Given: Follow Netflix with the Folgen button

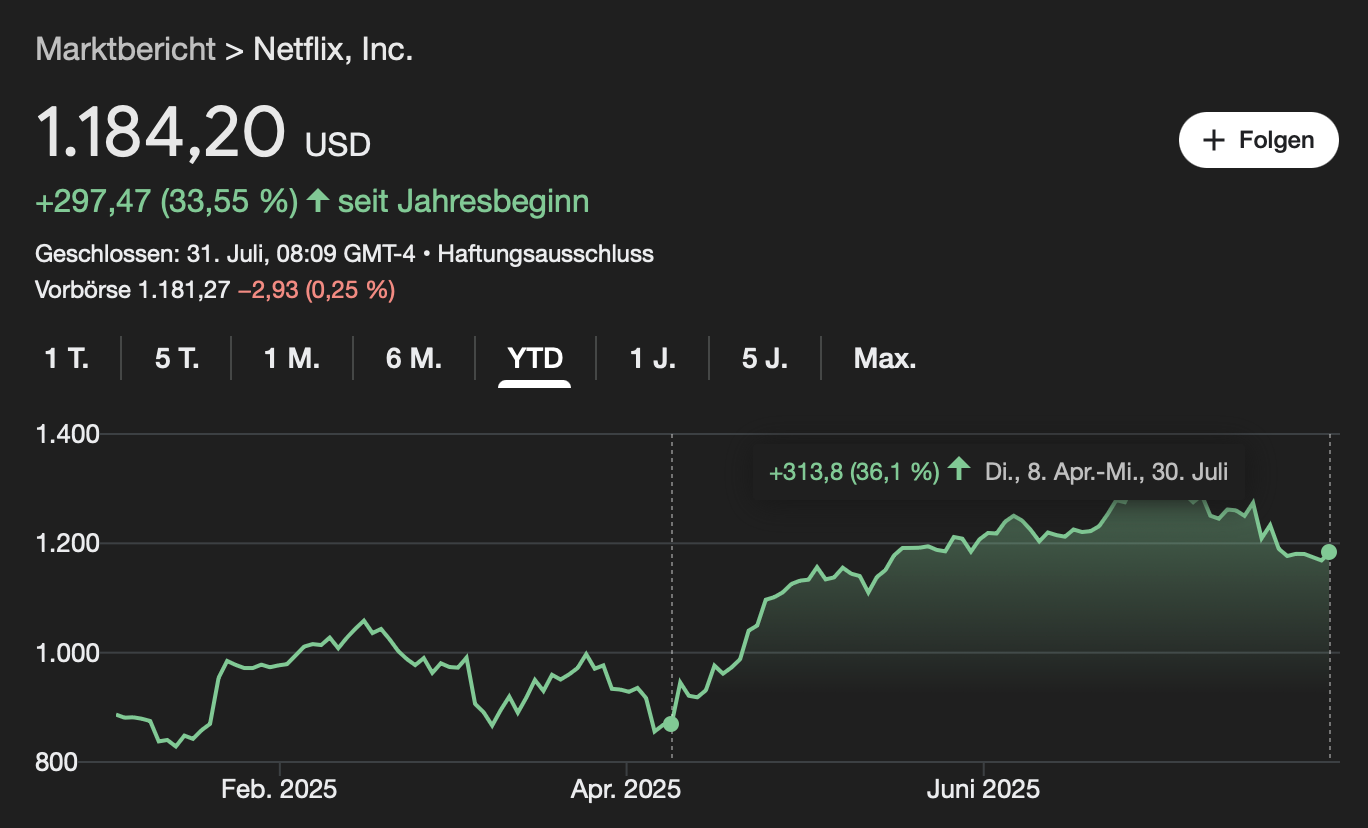Looking at the screenshot, I should click(x=1259, y=140).
